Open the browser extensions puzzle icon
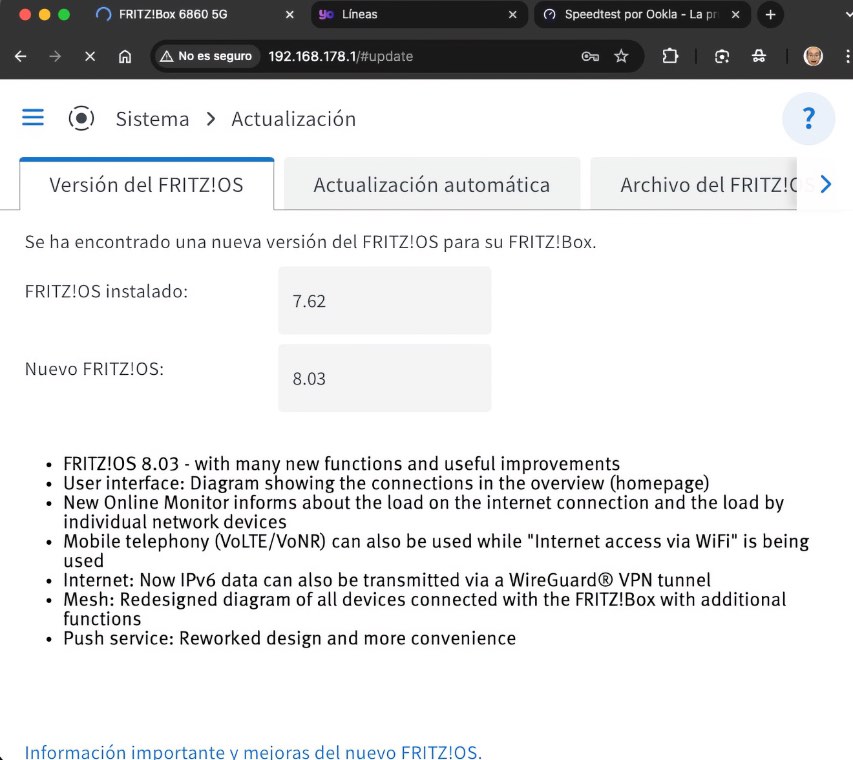 coord(670,56)
